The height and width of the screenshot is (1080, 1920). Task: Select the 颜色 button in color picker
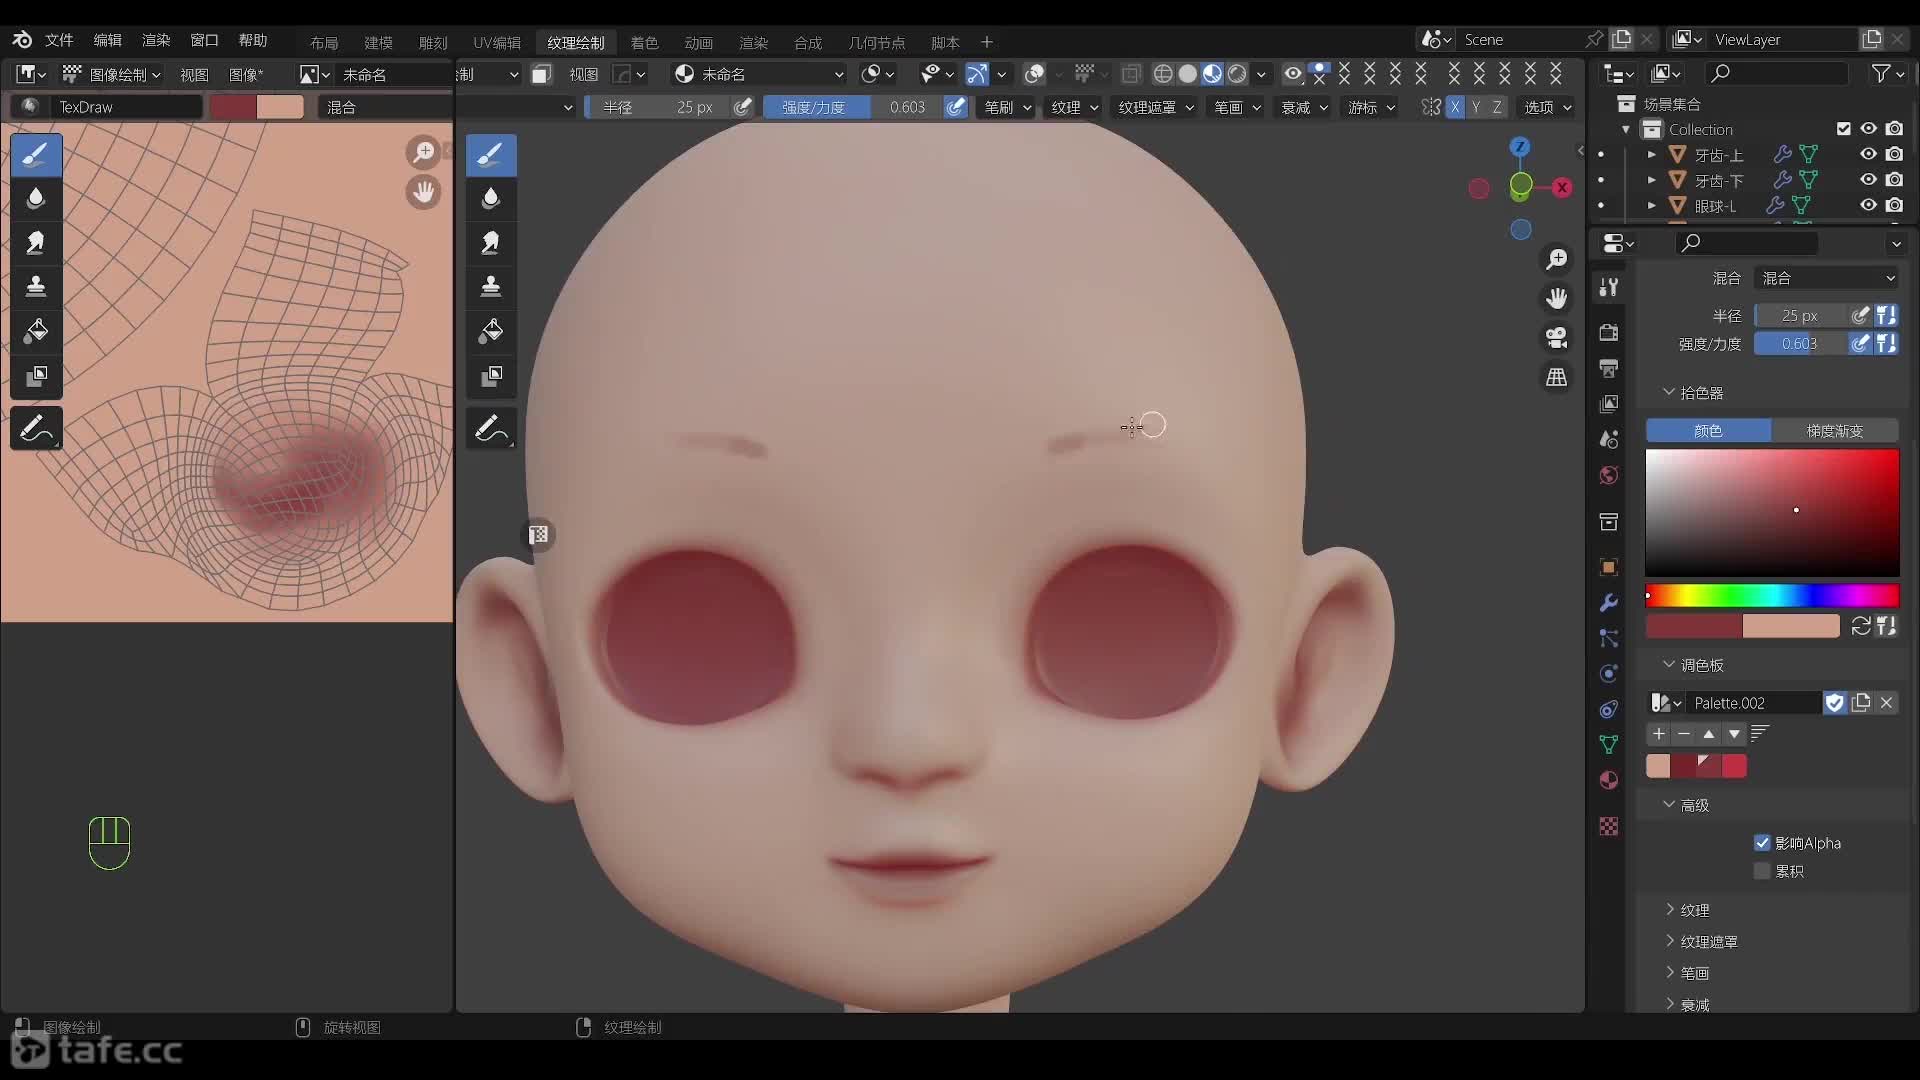click(x=1708, y=431)
